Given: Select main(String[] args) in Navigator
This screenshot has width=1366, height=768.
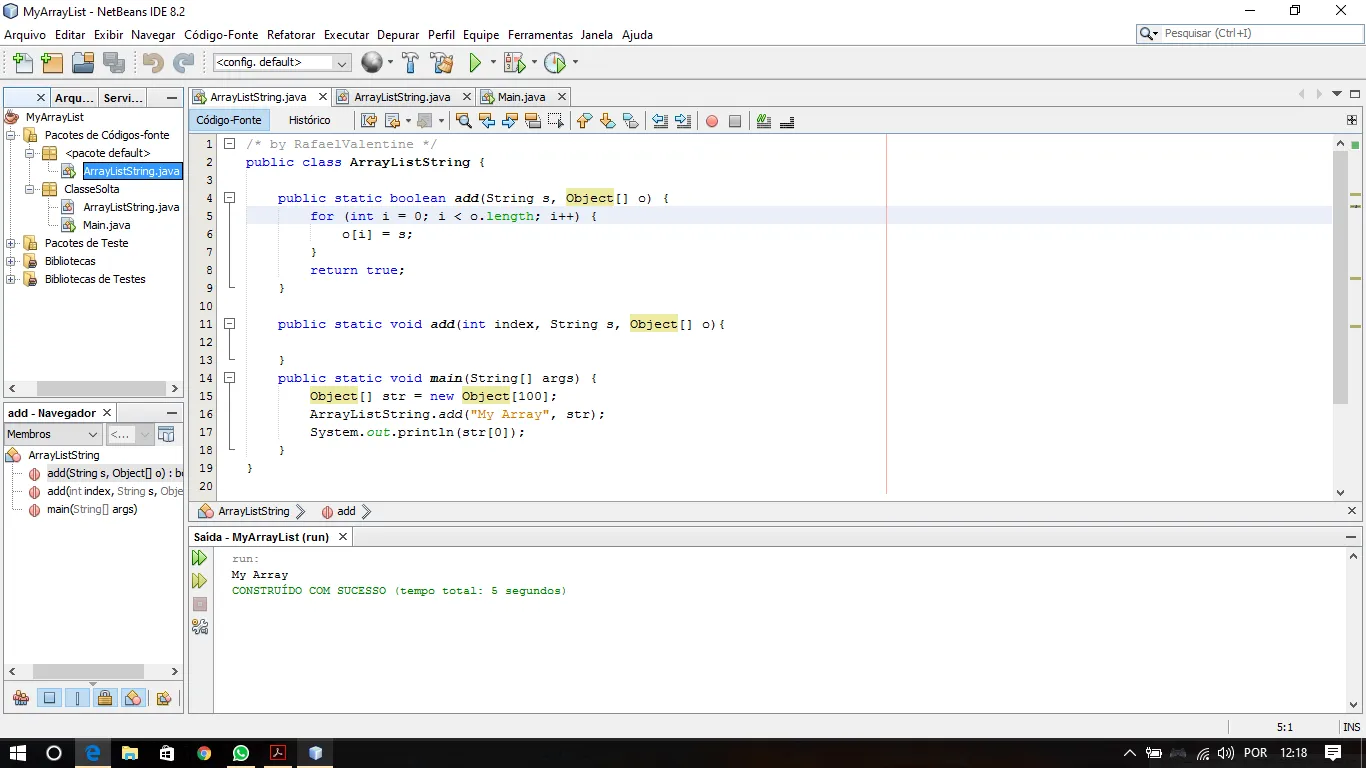Looking at the screenshot, I should pos(92,509).
